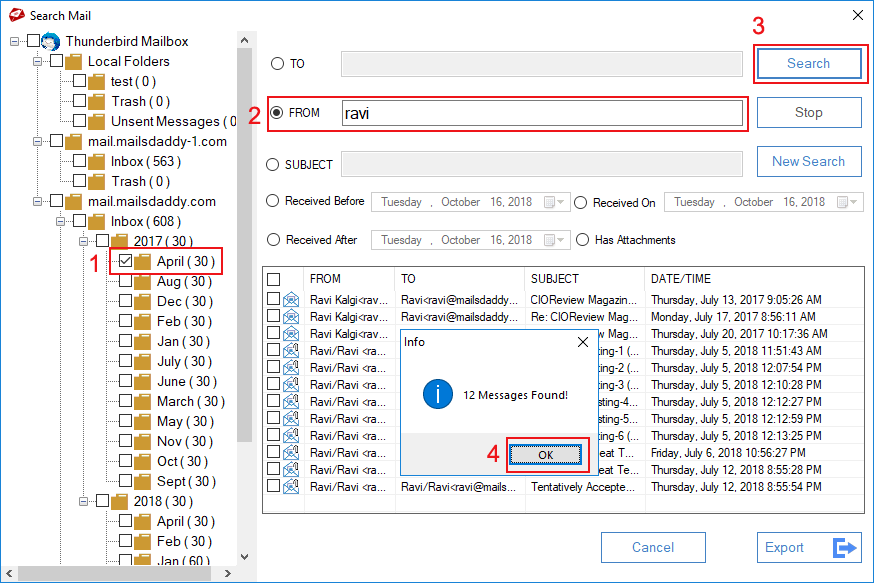
Task: Click the Nov (30) folder icon
Action: point(142,442)
